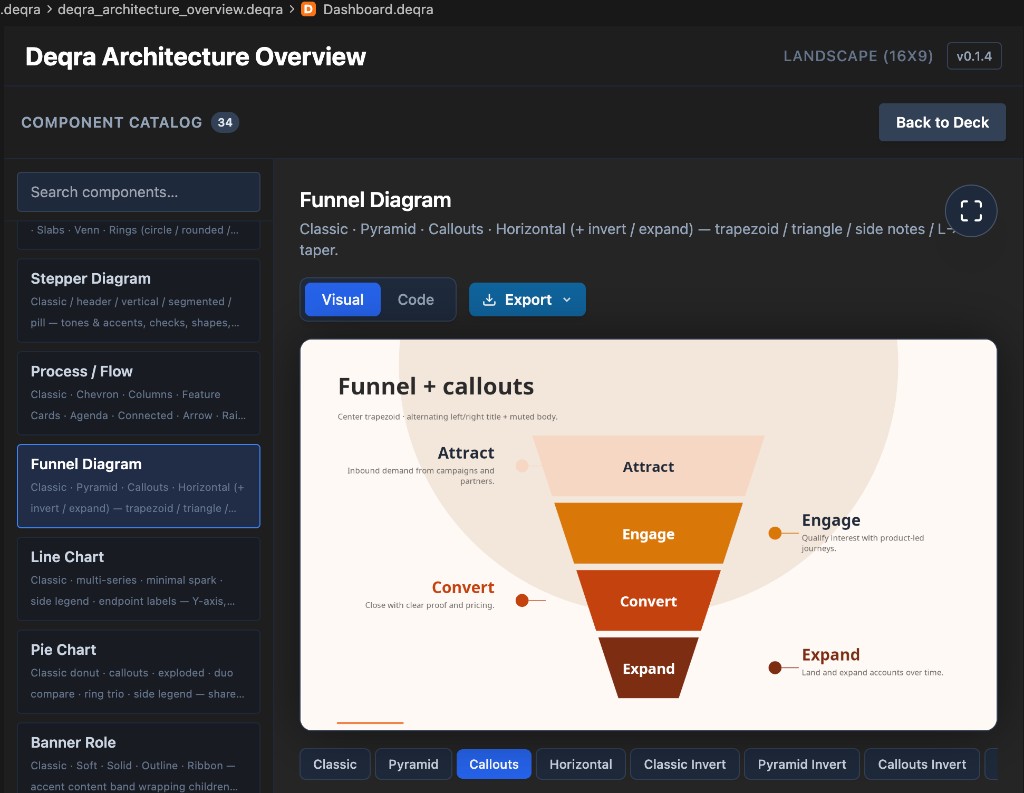1024x793 pixels.
Task: Choose the Horizontal variant tab
Action: tap(581, 764)
